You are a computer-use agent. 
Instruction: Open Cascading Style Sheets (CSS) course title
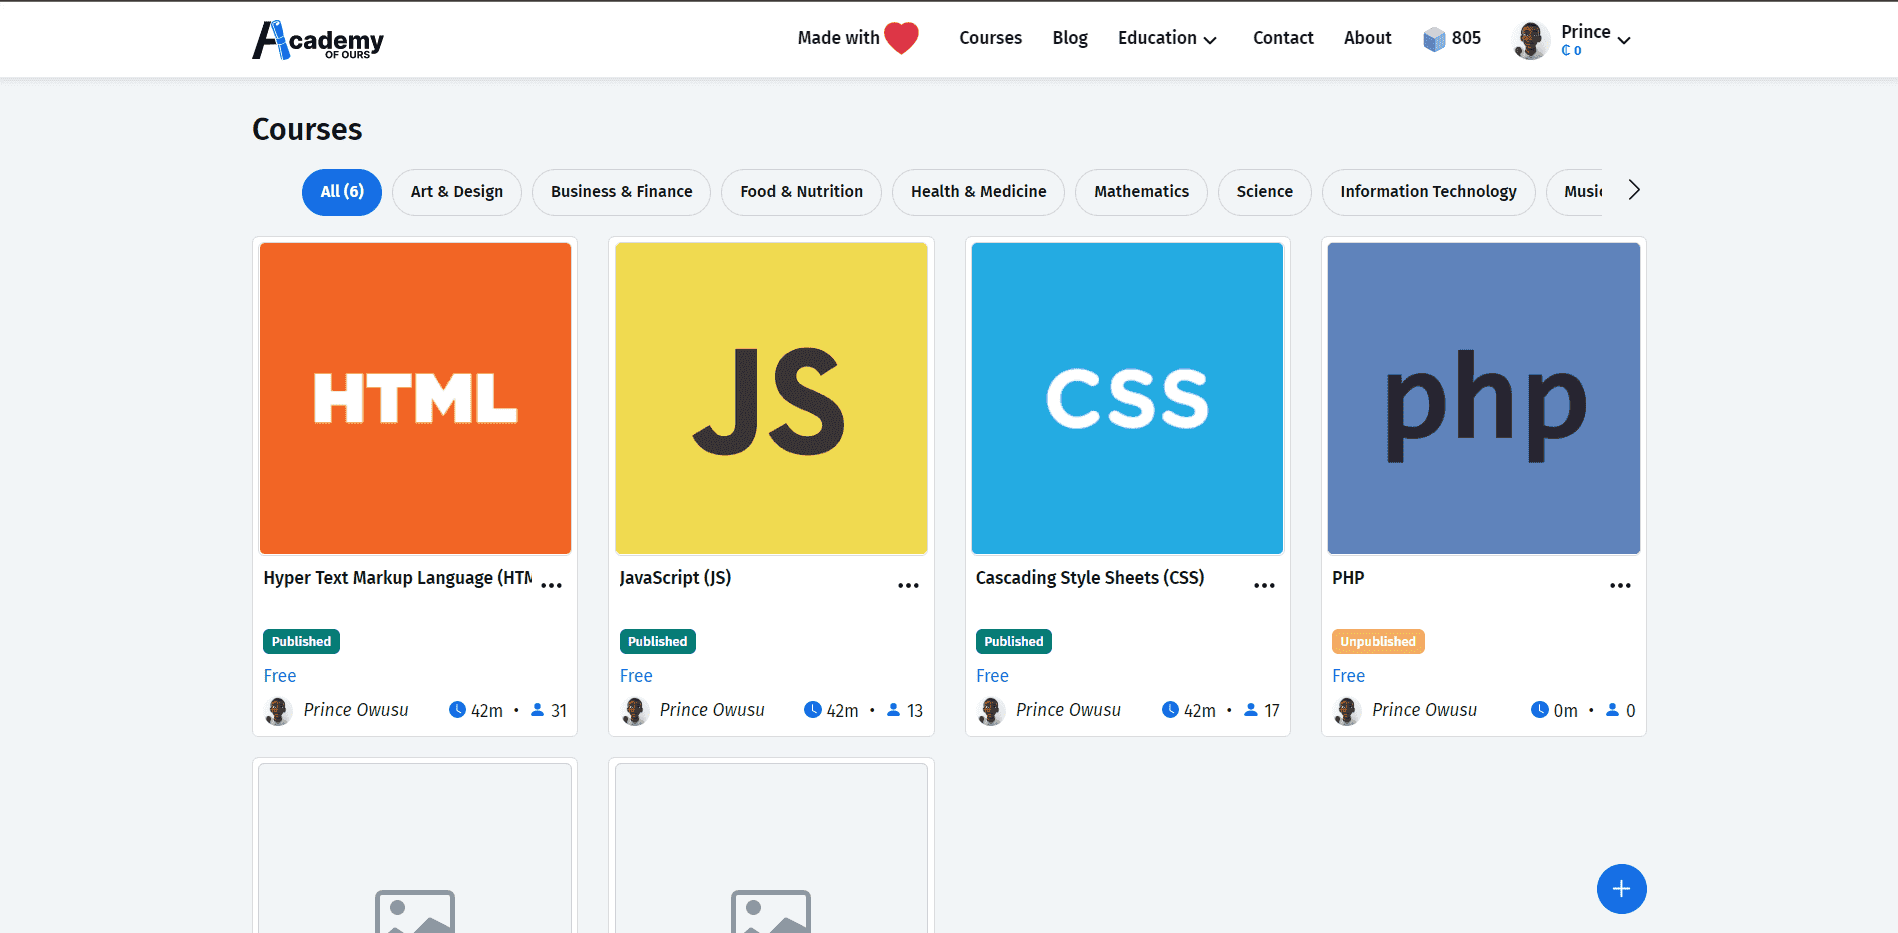1090,578
